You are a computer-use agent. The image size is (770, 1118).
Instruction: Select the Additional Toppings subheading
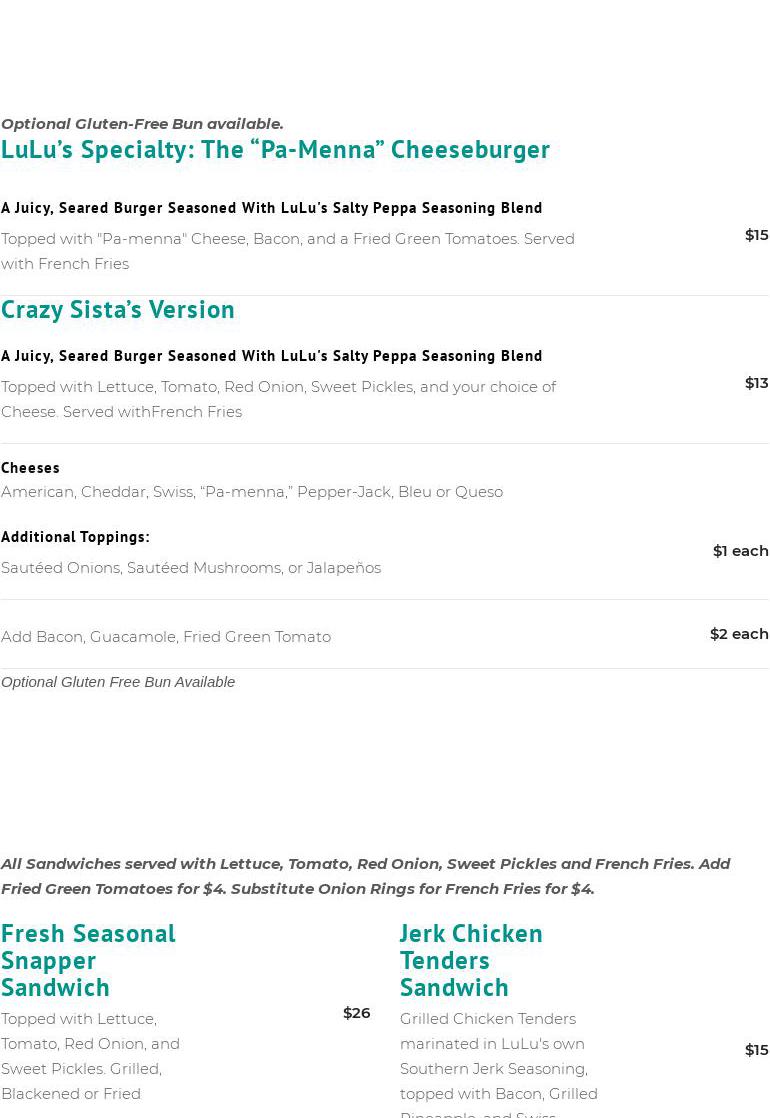(x=75, y=537)
